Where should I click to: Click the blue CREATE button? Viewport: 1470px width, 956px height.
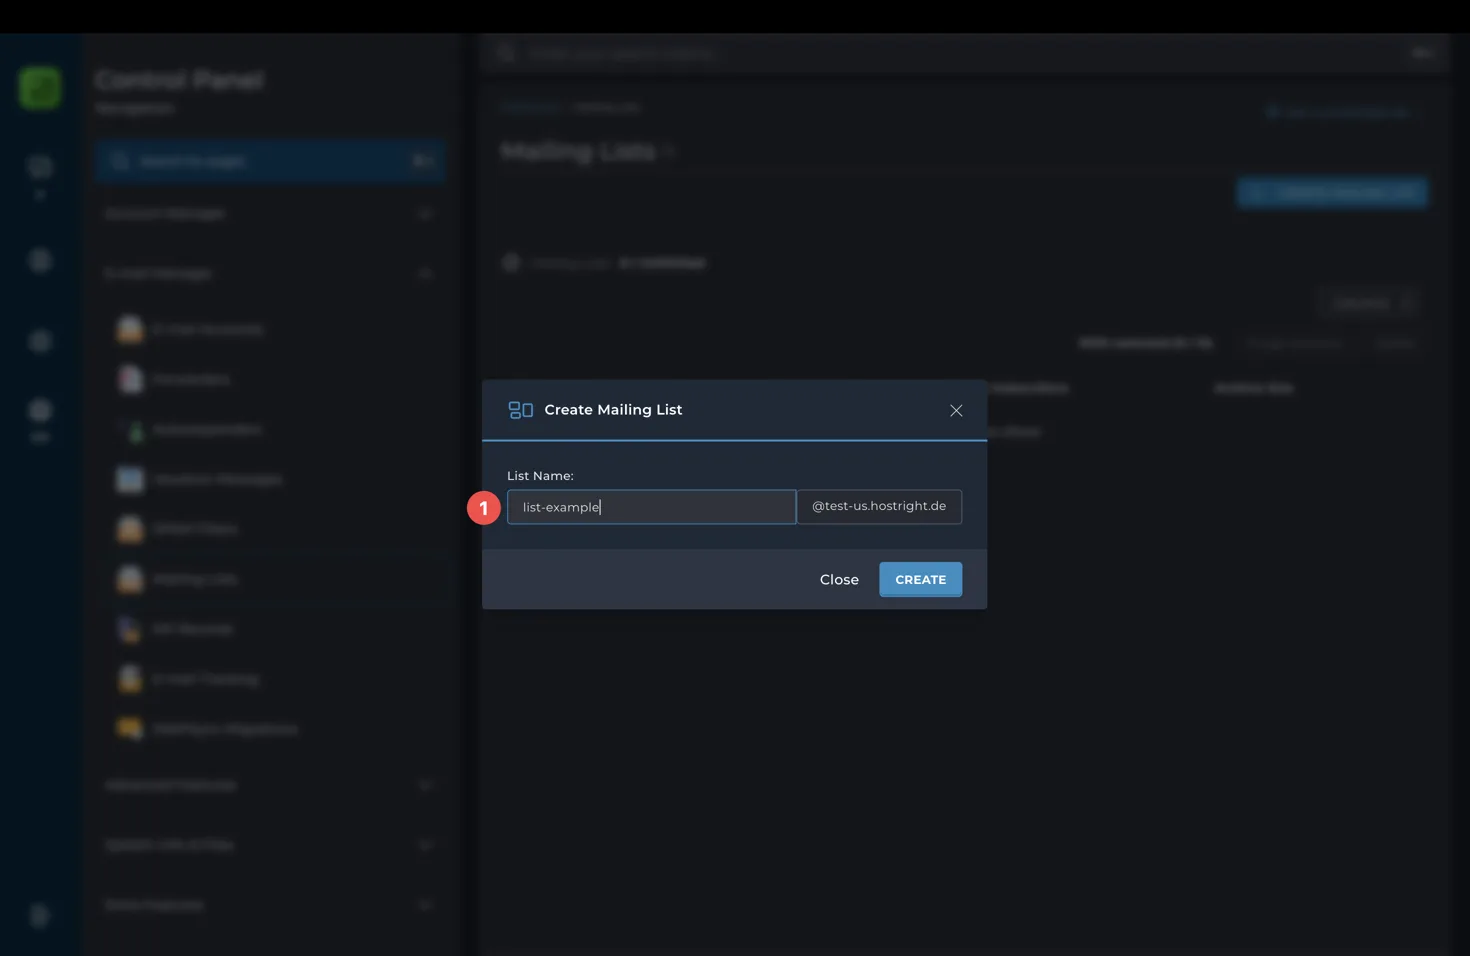pyautogui.click(x=920, y=580)
